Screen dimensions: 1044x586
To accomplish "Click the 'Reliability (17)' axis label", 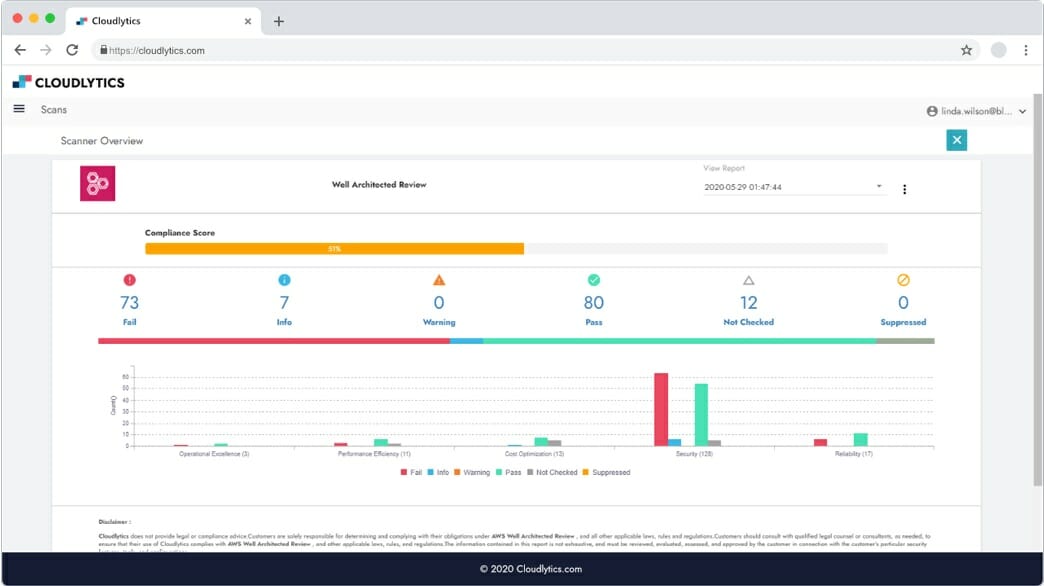I will (x=854, y=454).
